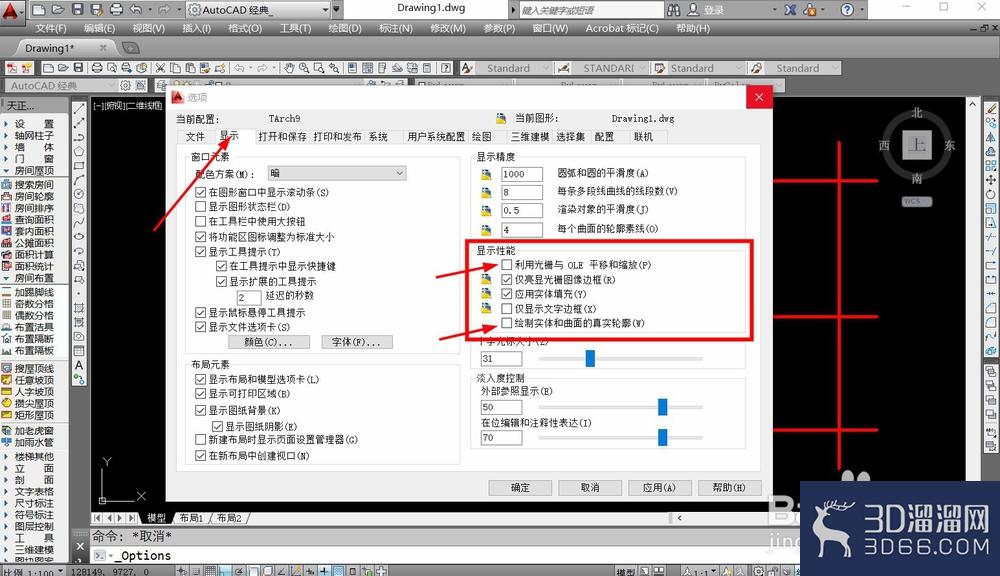Click the 应用(A) button
This screenshot has width=1000, height=576.
(659, 487)
